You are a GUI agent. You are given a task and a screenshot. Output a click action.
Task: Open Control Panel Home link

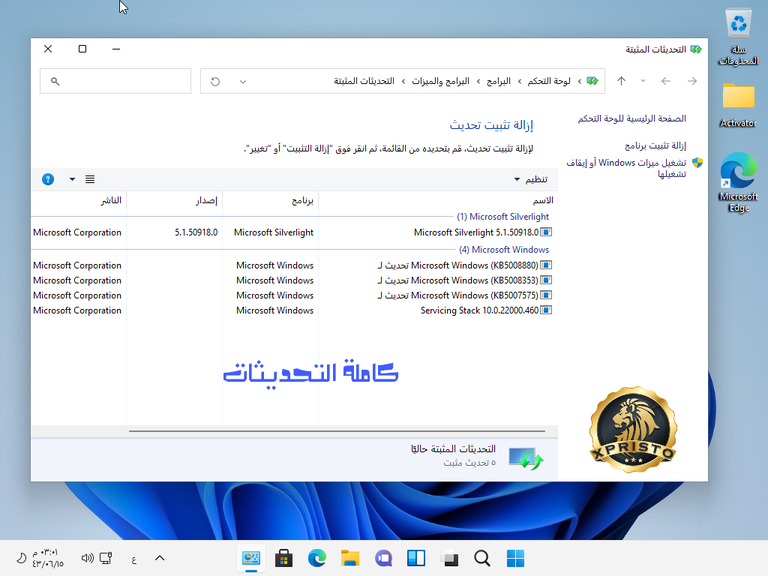tap(632, 119)
